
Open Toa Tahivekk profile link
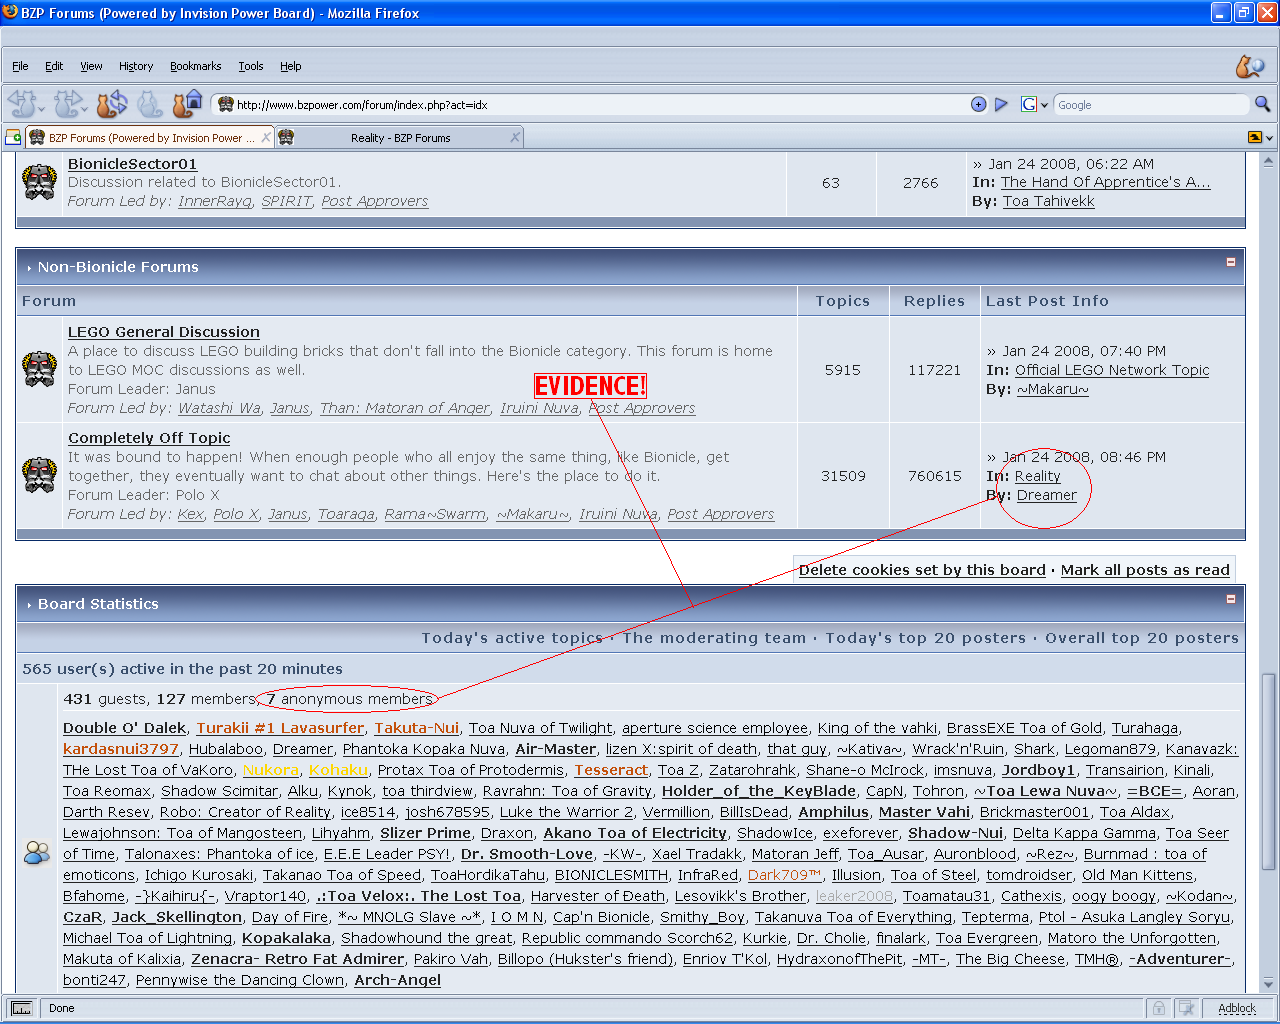[1049, 201]
